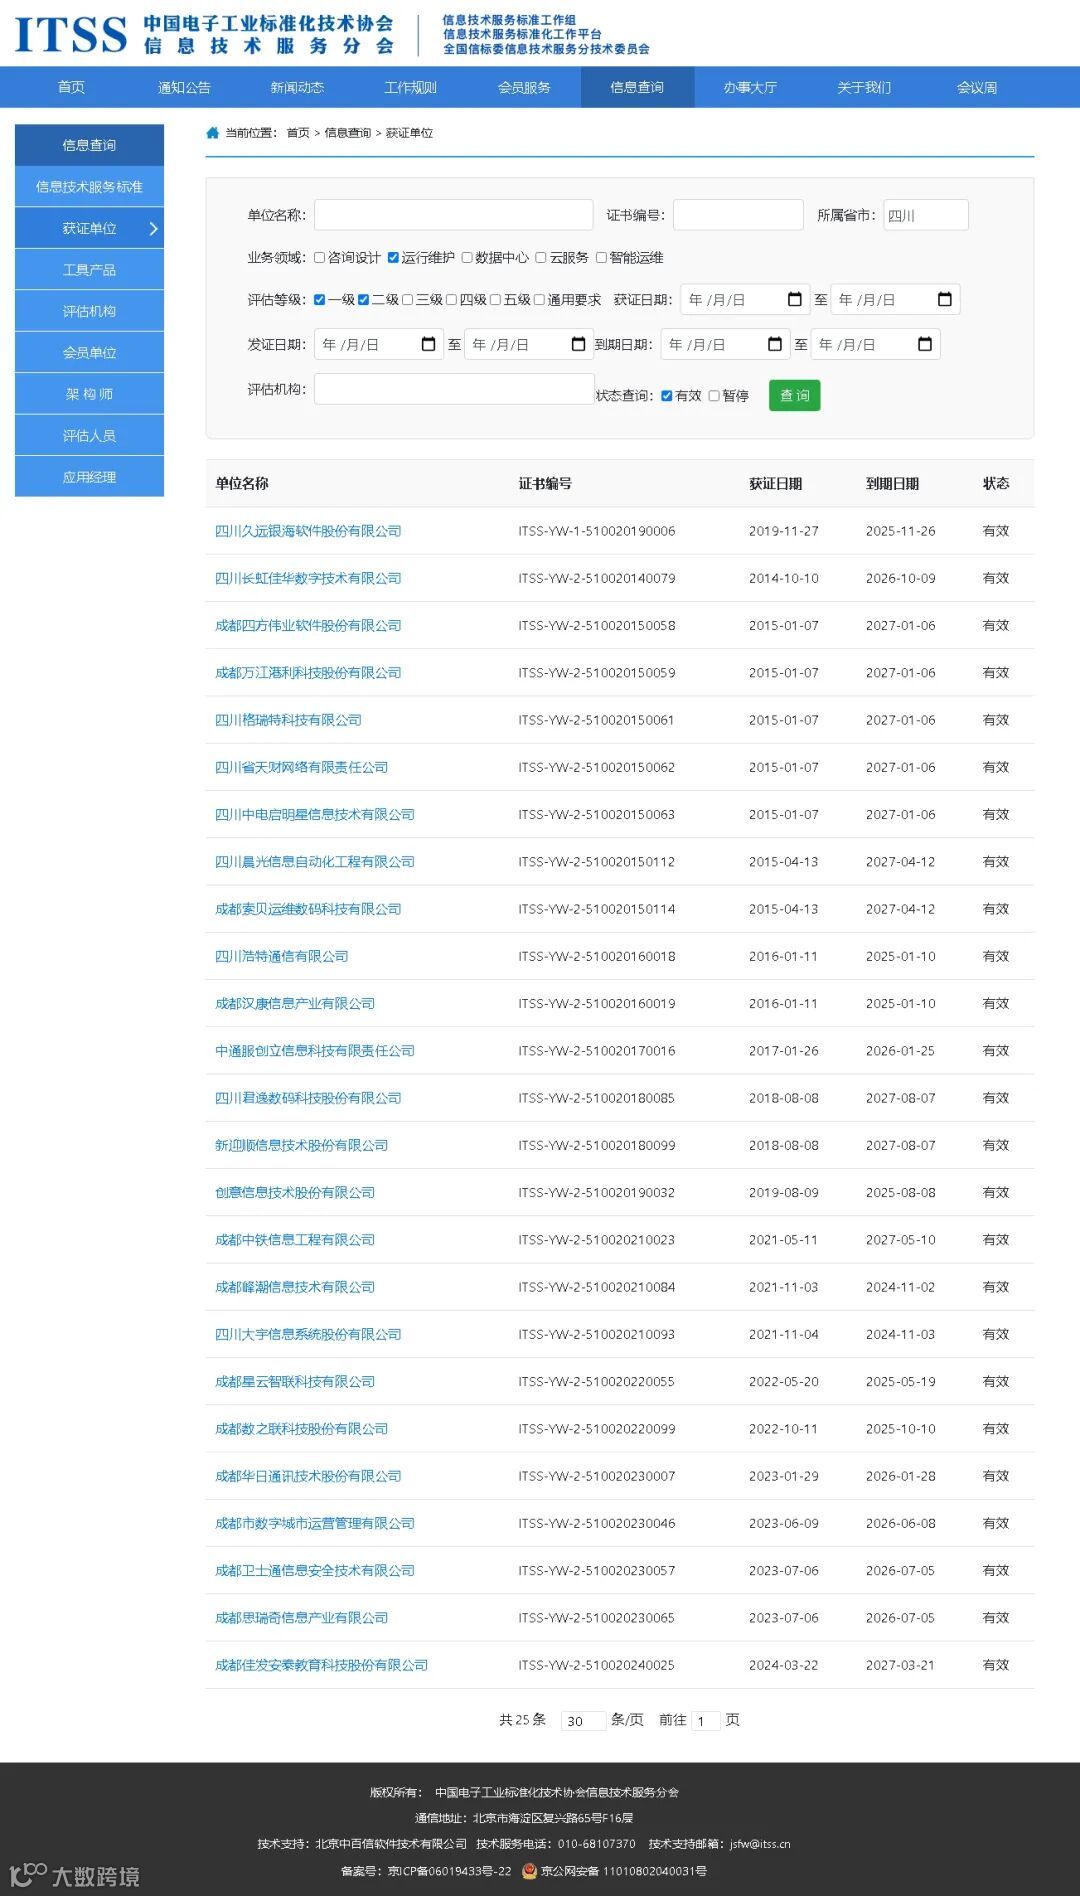
Task: Click the 前往 page number input
Action: click(705, 1720)
